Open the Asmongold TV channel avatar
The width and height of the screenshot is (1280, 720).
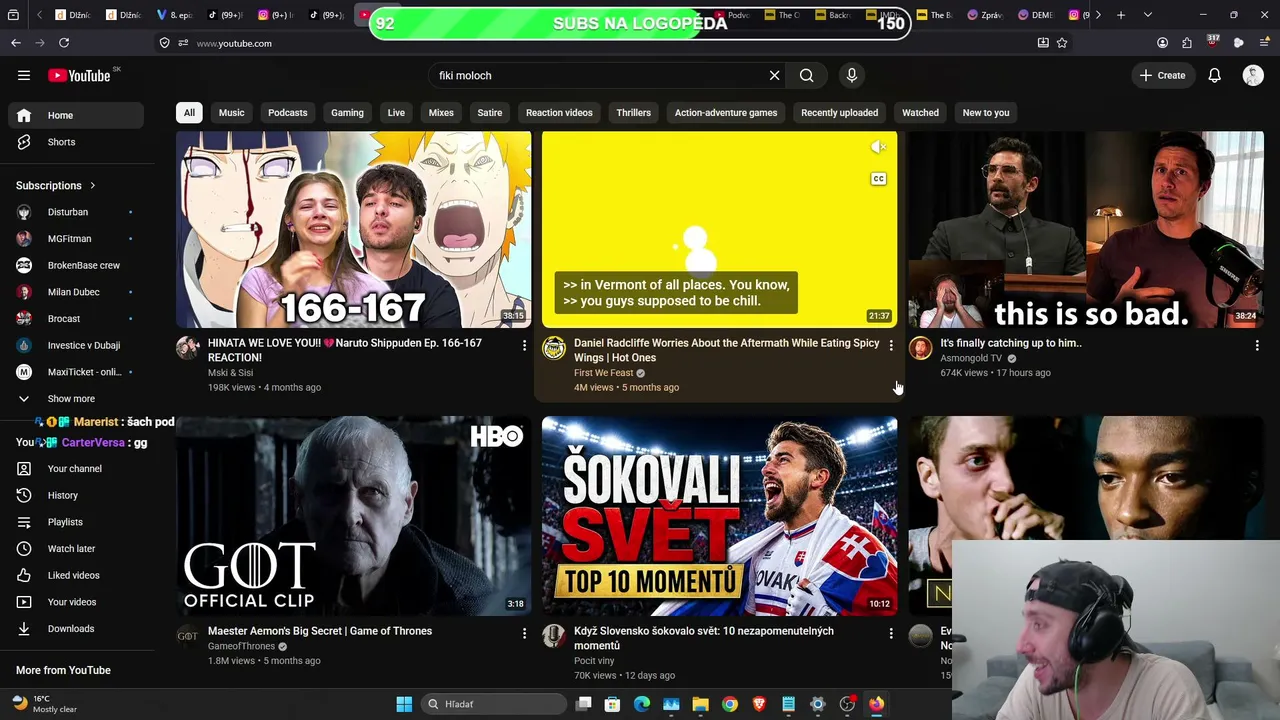[x=920, y=348]
